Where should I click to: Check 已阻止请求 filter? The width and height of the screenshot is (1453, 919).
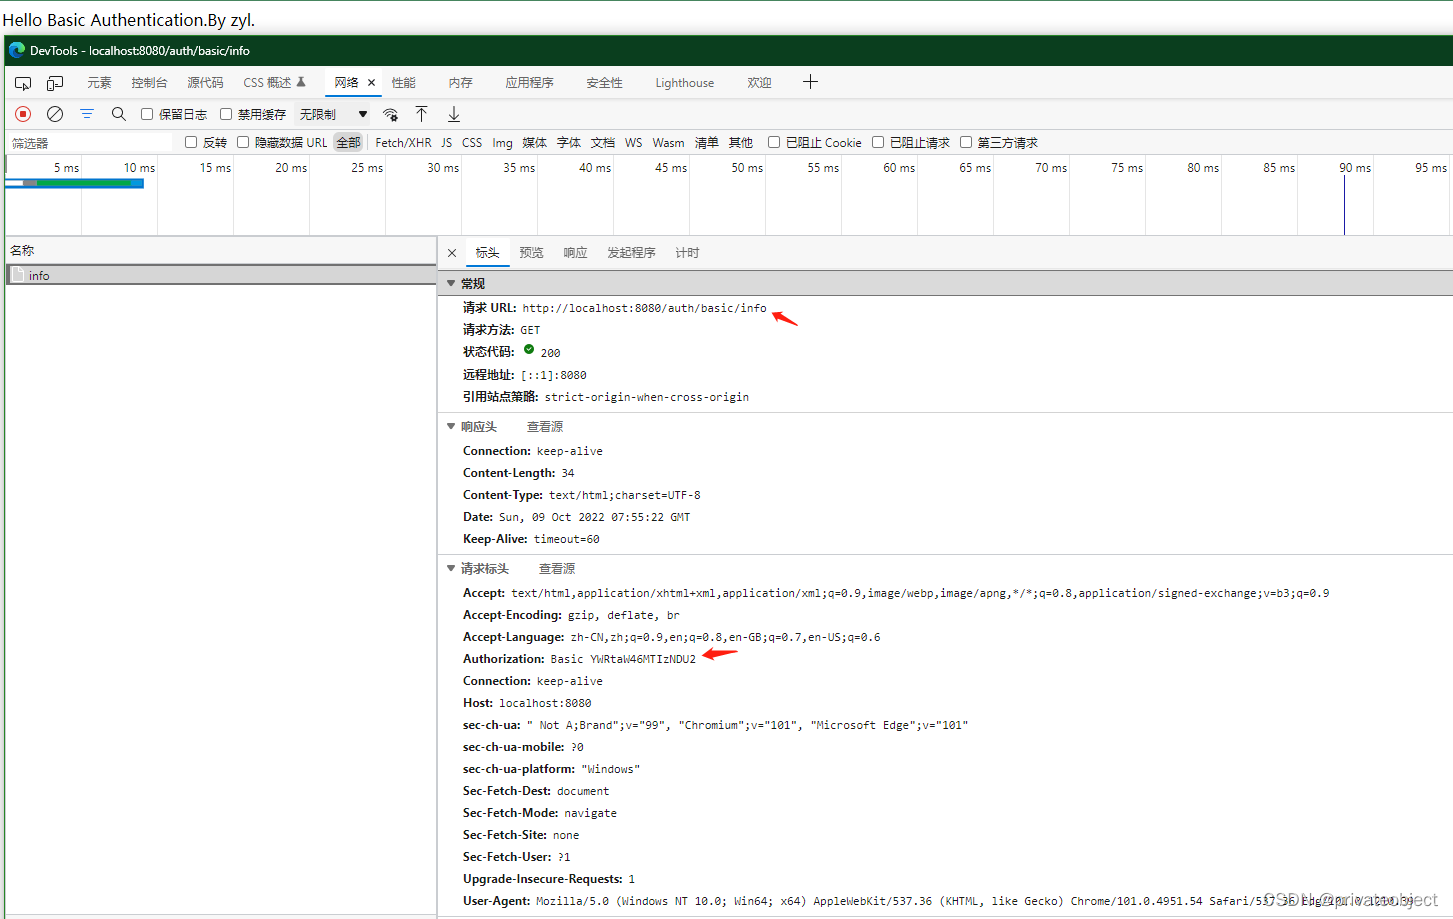878,142
